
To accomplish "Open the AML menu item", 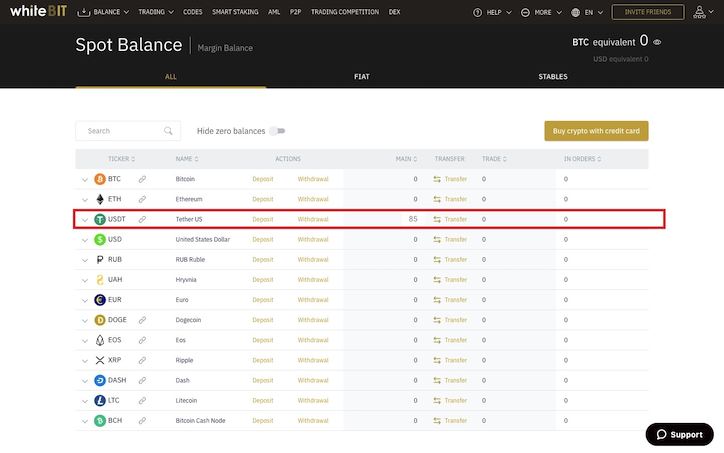I will tap(274, 12).
